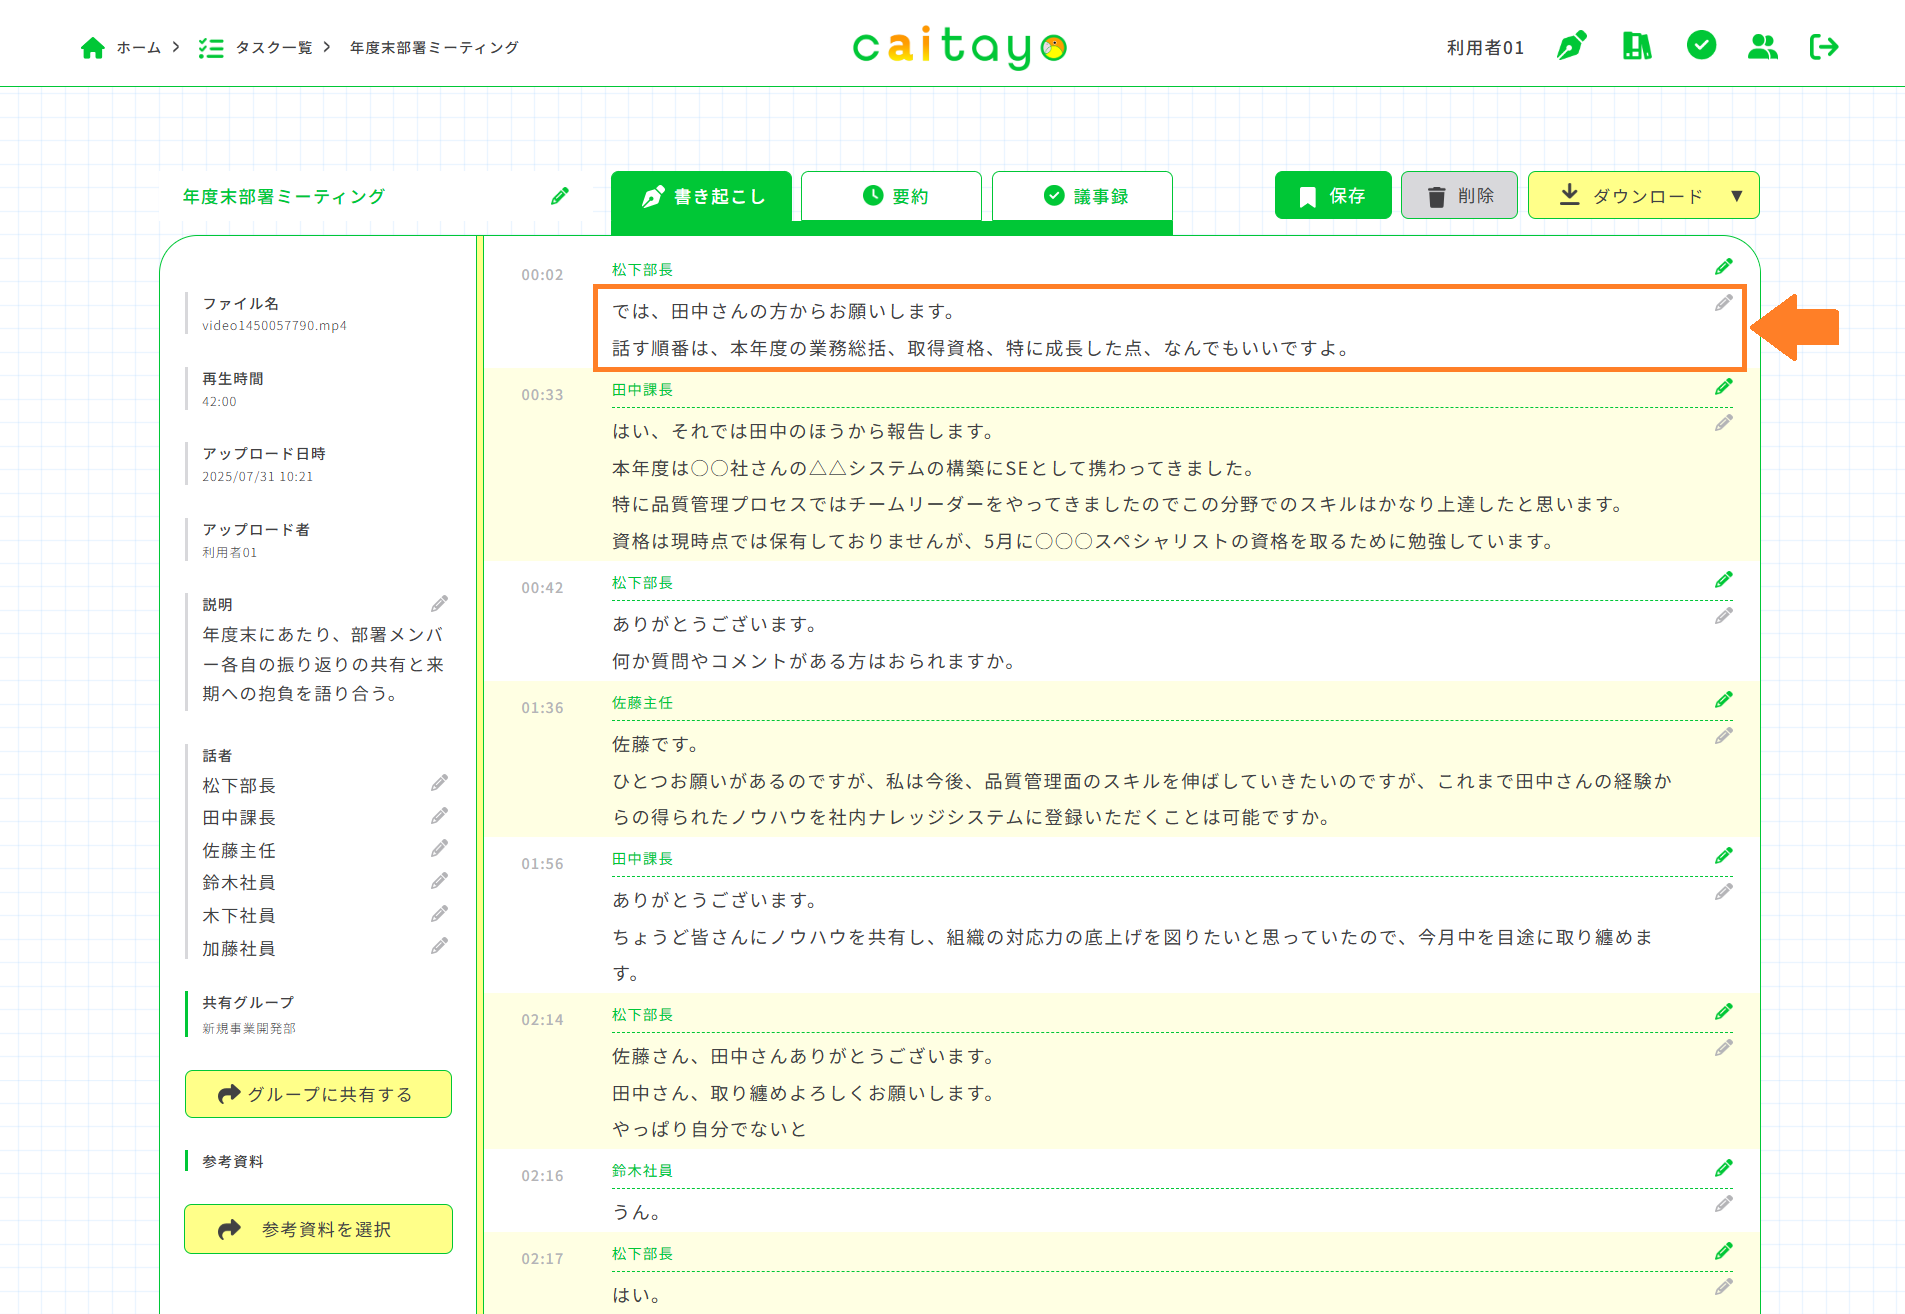
Task: Click the pen icon in top navigation
Action: 1571,46
